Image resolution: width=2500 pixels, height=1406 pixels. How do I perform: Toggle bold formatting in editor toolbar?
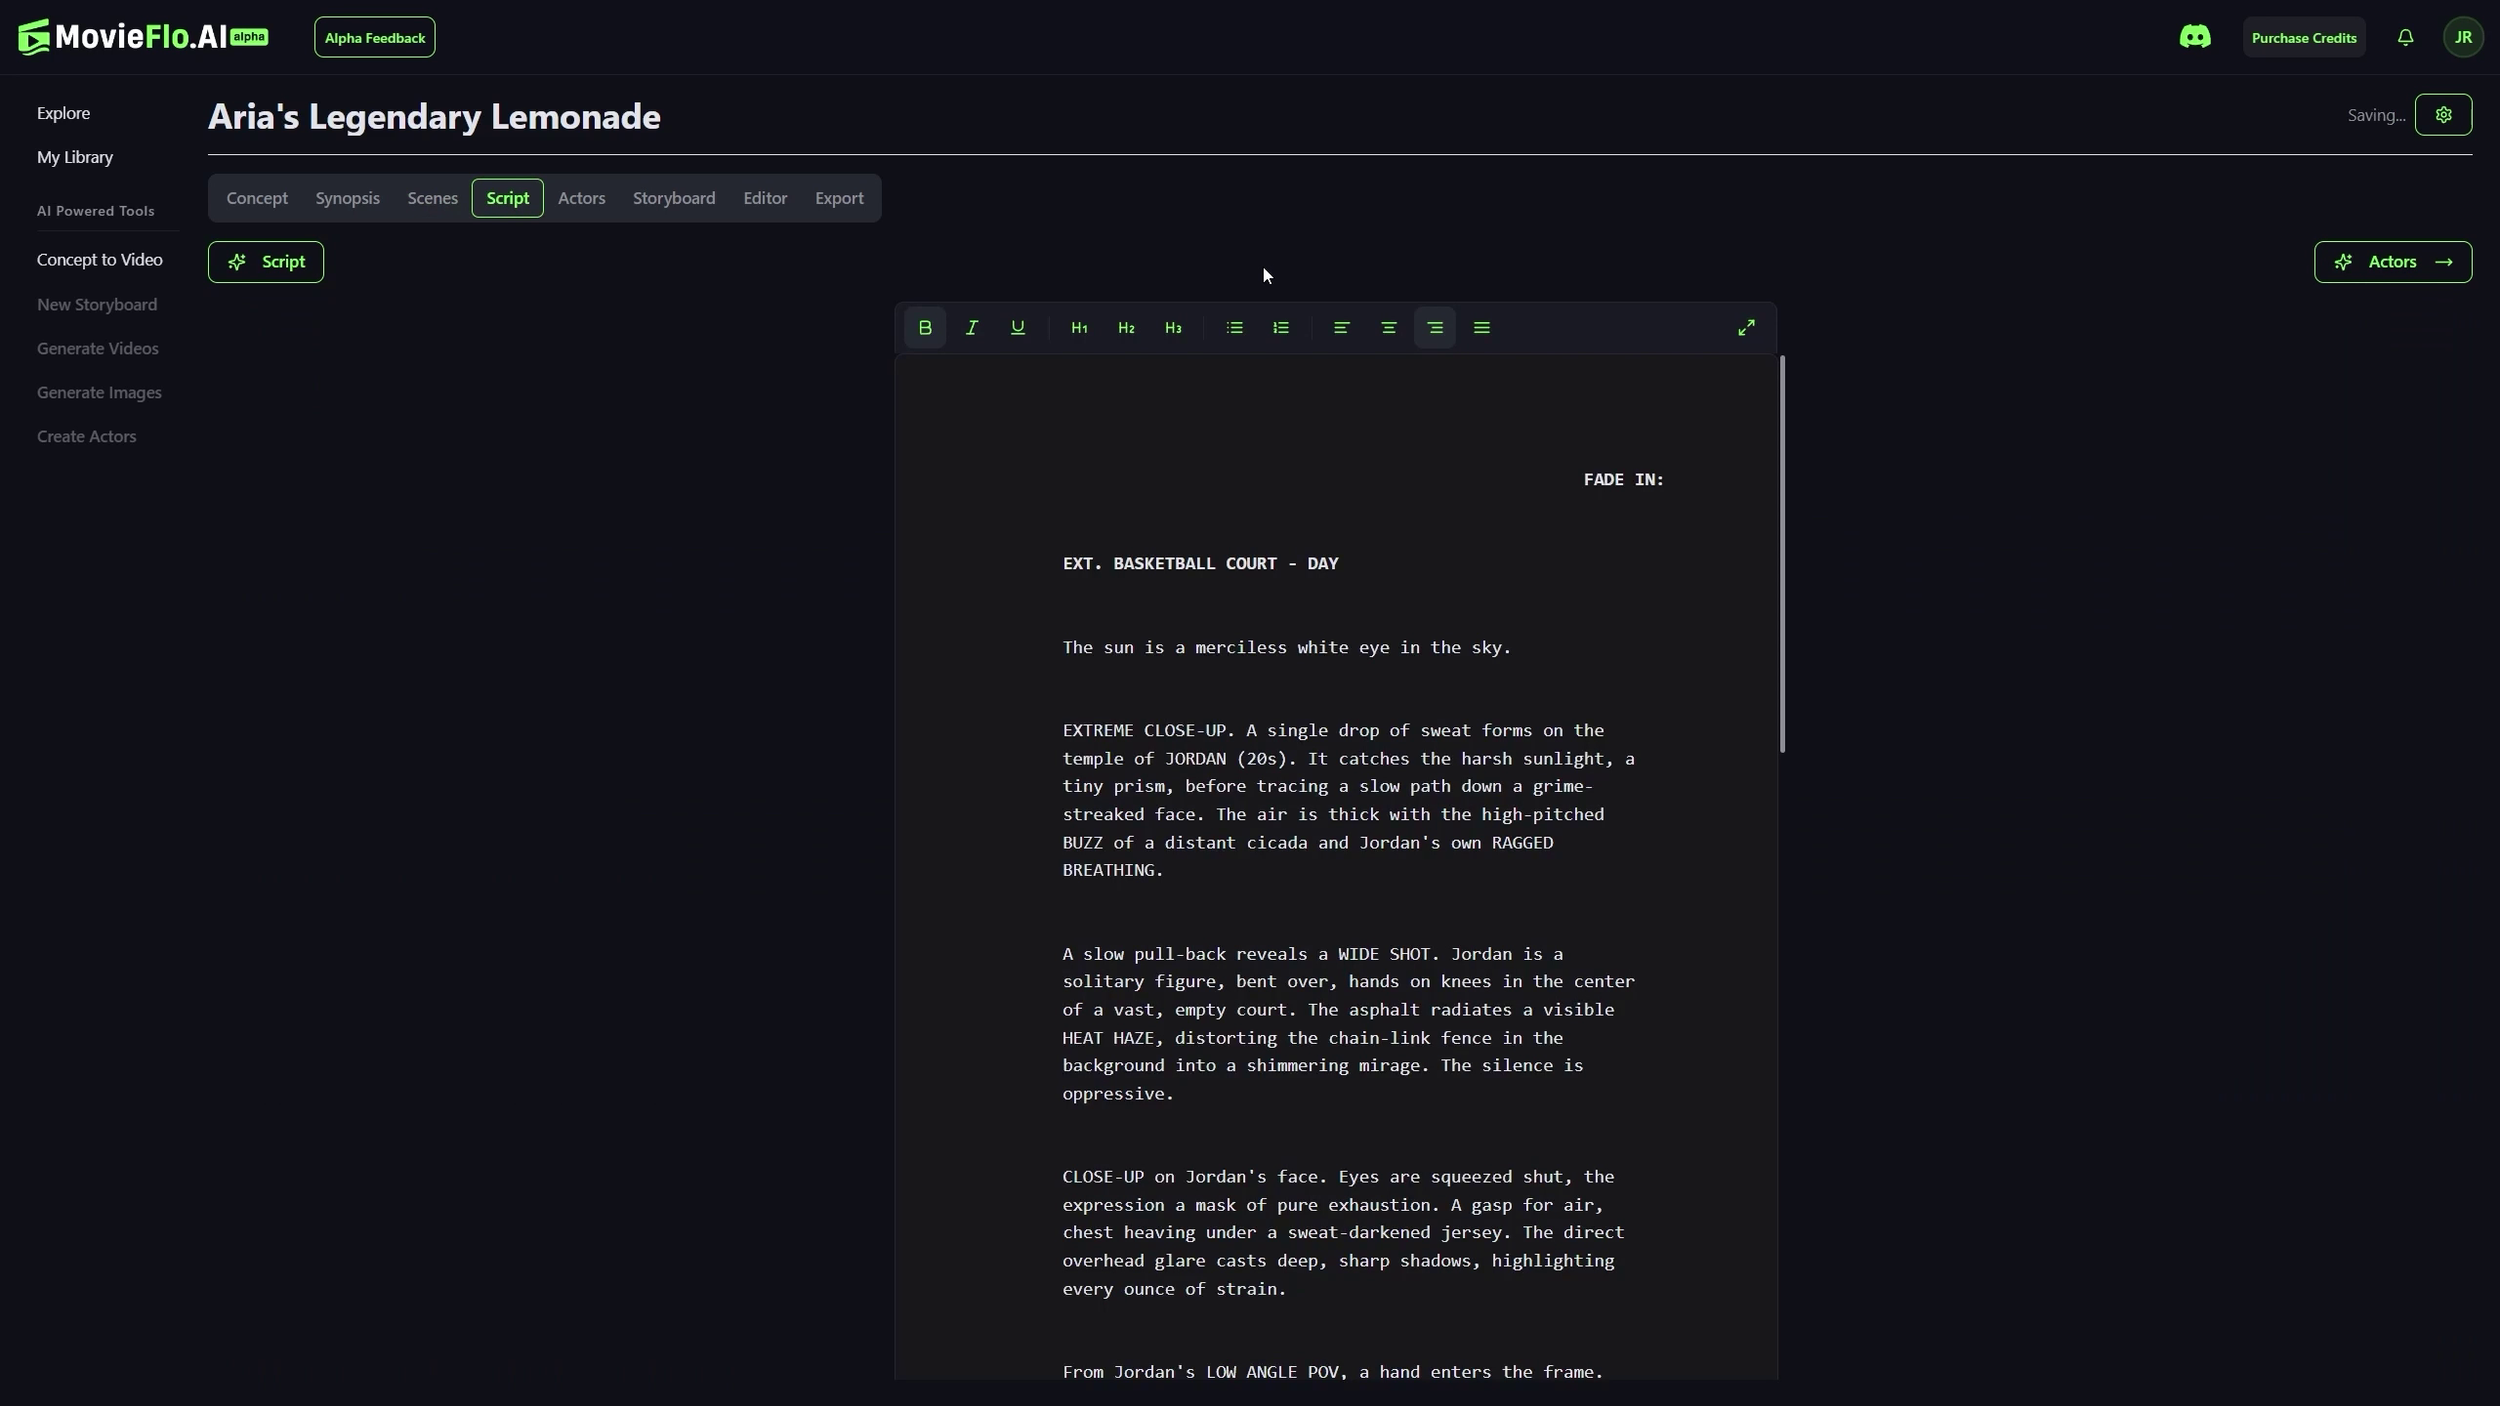tap(925, 328)
